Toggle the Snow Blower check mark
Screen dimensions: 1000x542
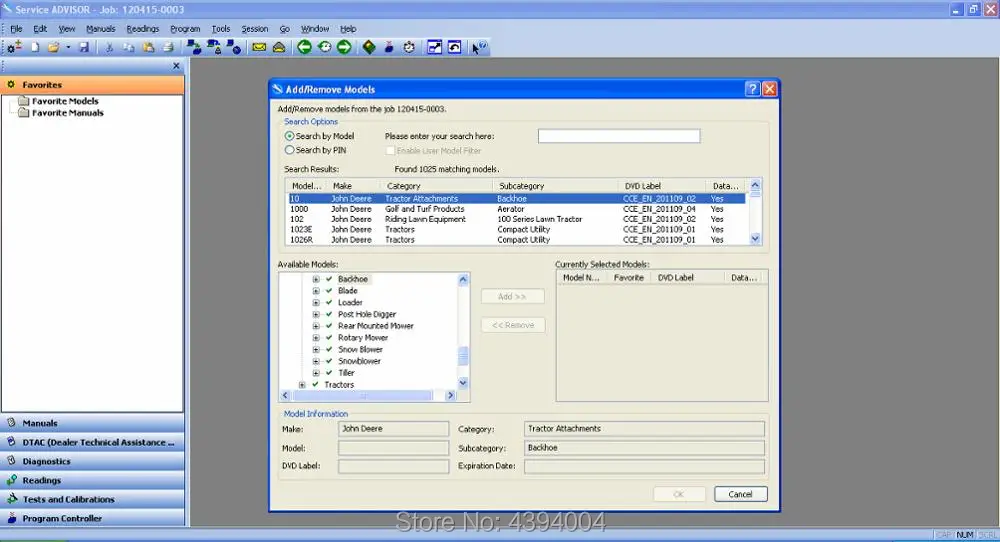tap(329, 349)
